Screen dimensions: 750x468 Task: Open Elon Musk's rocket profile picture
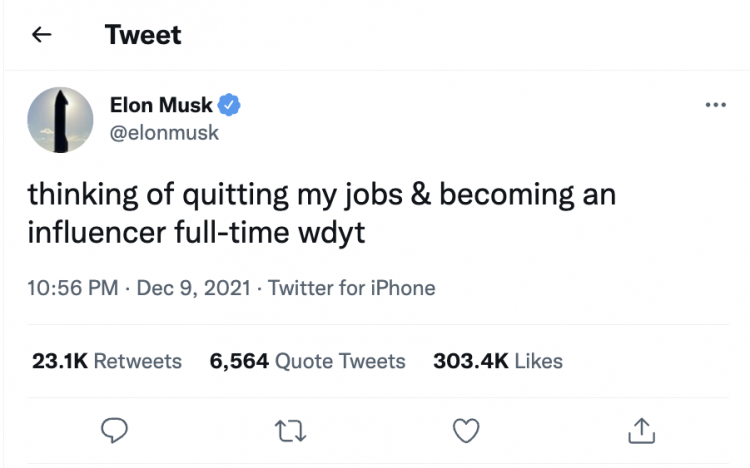[60, 120]
